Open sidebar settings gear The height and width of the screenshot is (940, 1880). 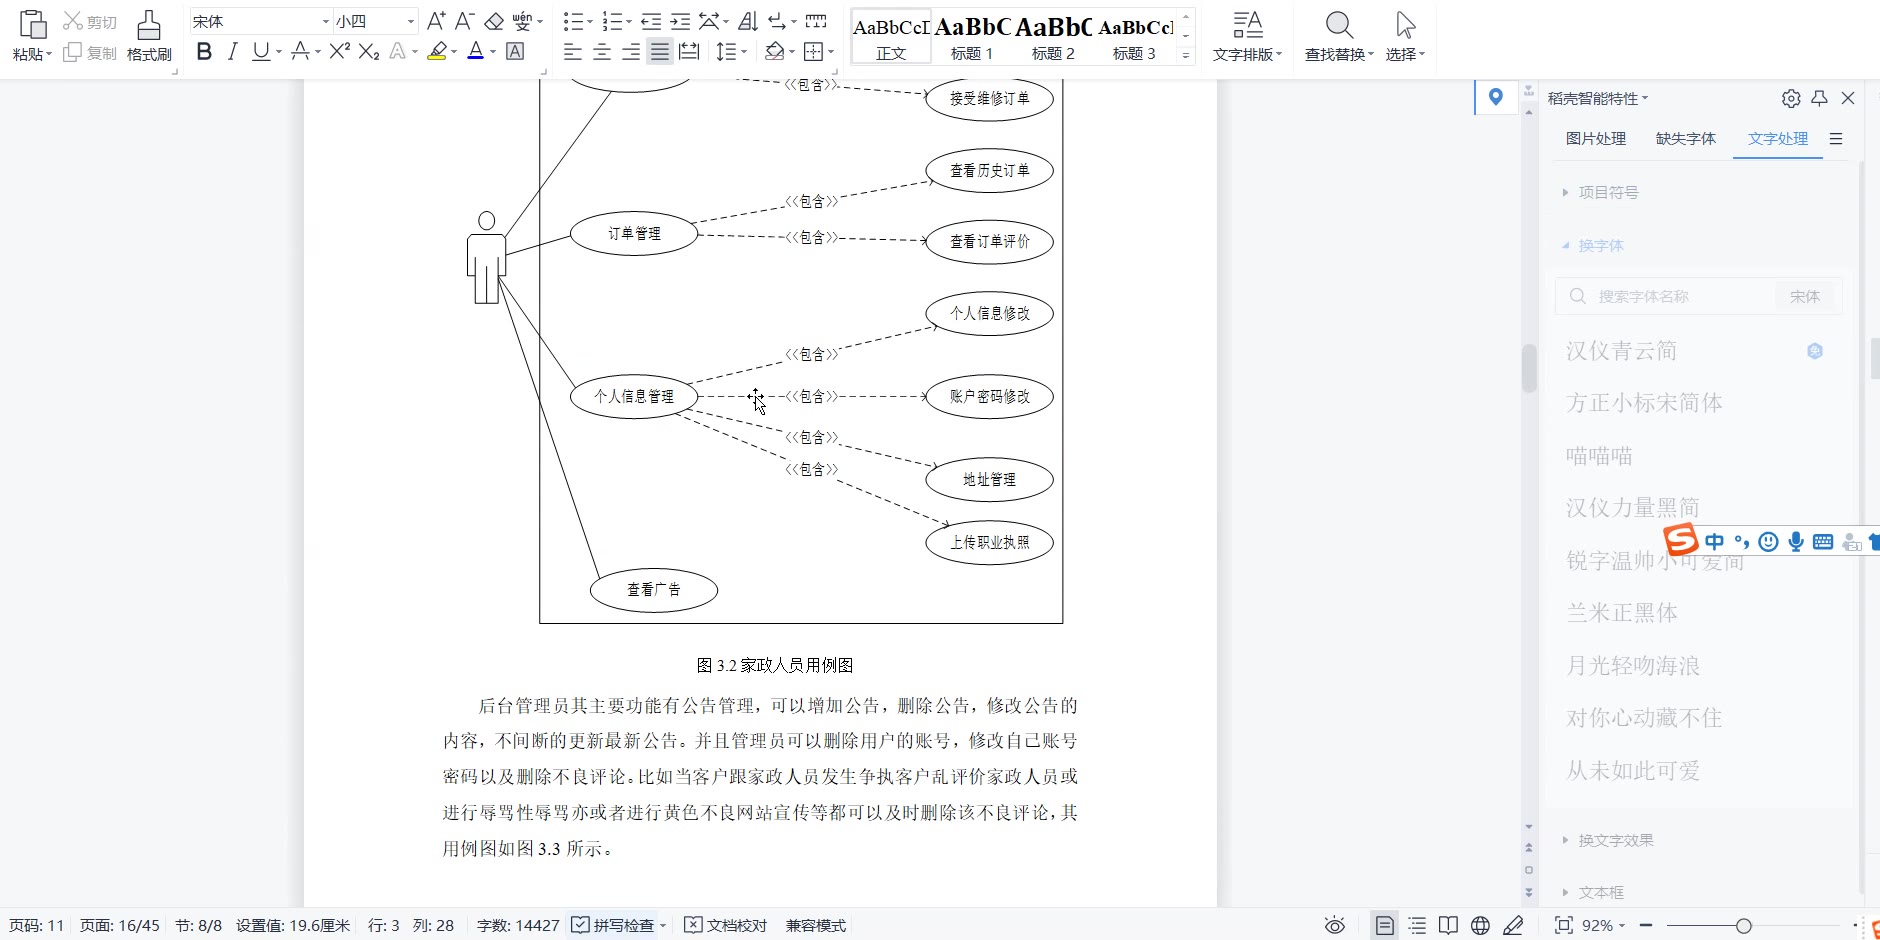coord(1791,98)
